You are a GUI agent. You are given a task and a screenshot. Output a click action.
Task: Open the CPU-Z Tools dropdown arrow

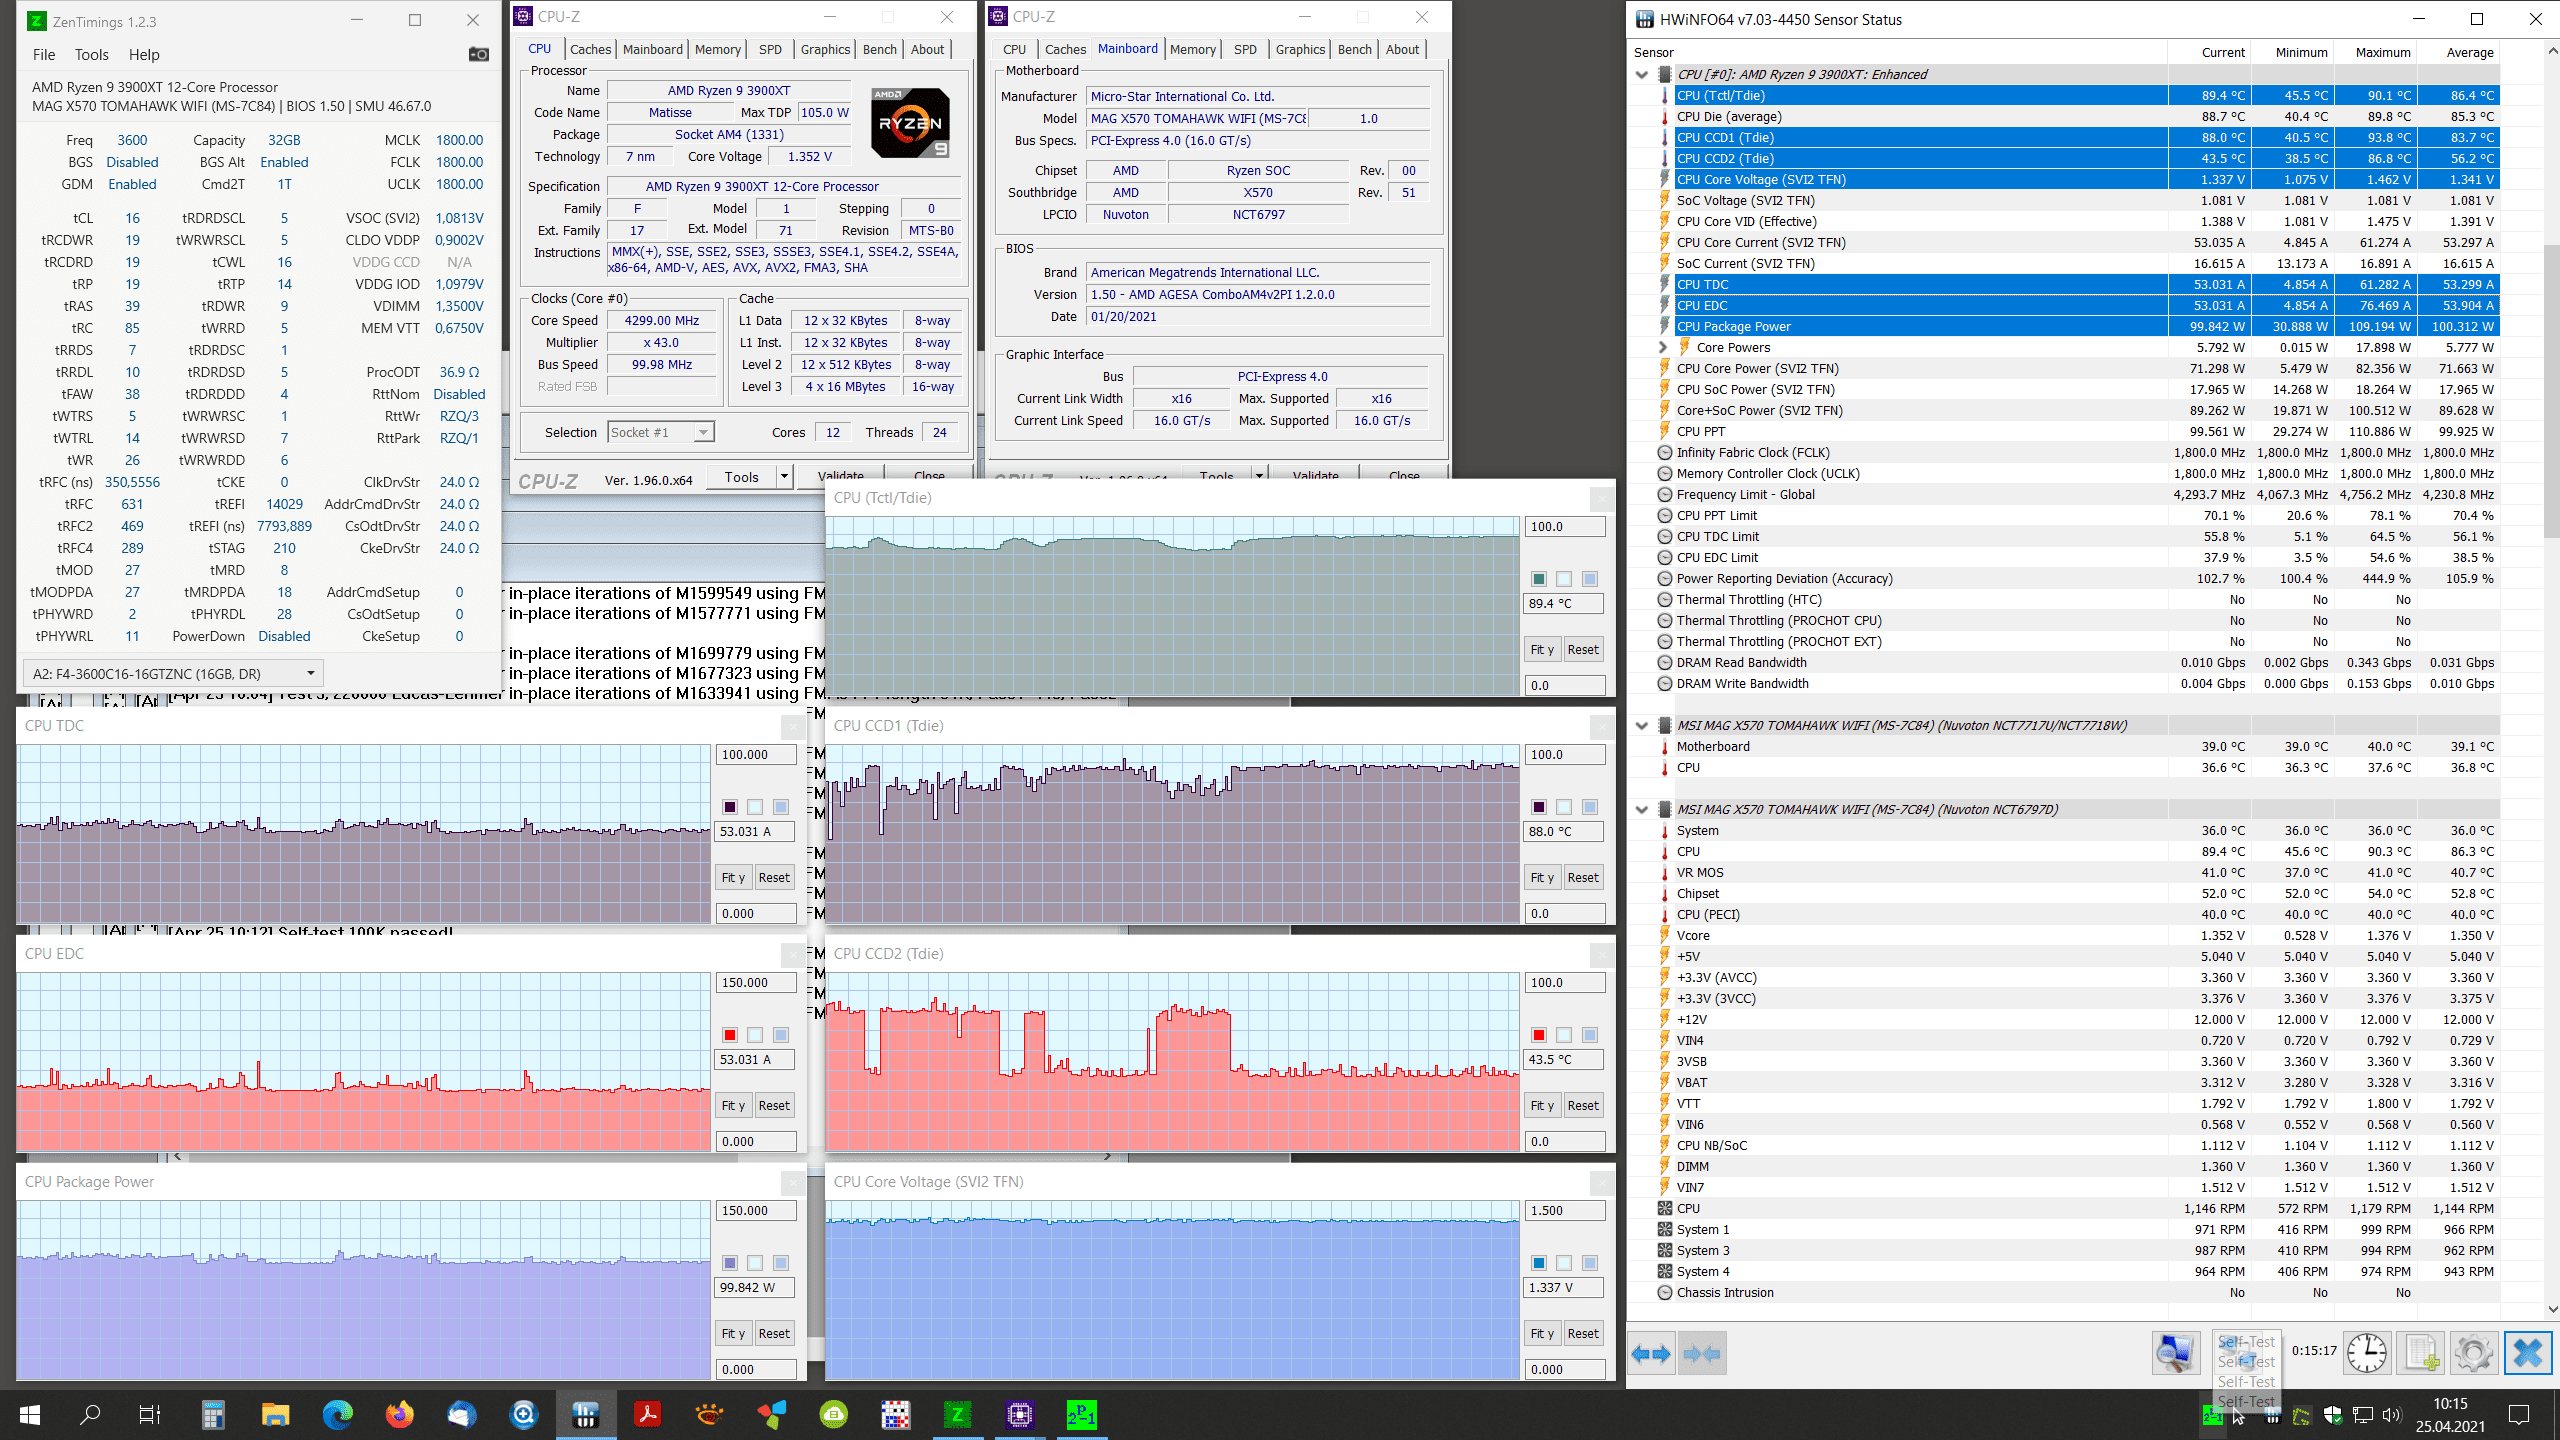coord(785,477)
